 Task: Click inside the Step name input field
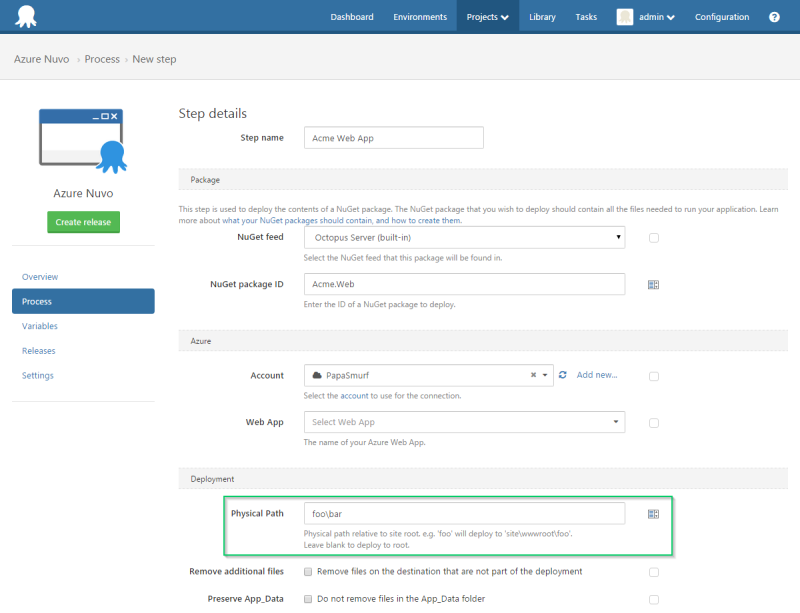(x=393, y=137)
